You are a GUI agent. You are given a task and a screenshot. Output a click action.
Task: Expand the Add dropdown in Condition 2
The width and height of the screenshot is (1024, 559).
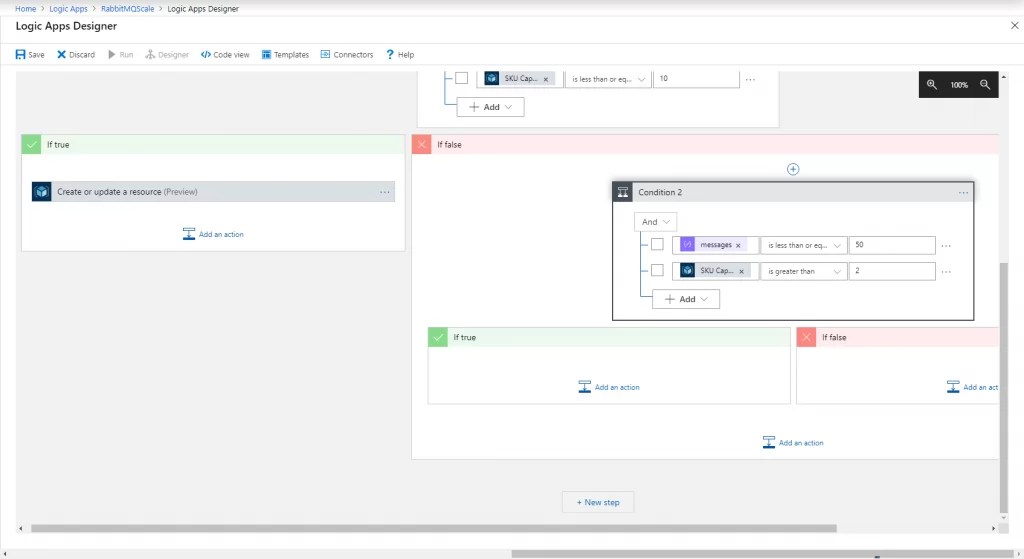(x=686, y=299)
